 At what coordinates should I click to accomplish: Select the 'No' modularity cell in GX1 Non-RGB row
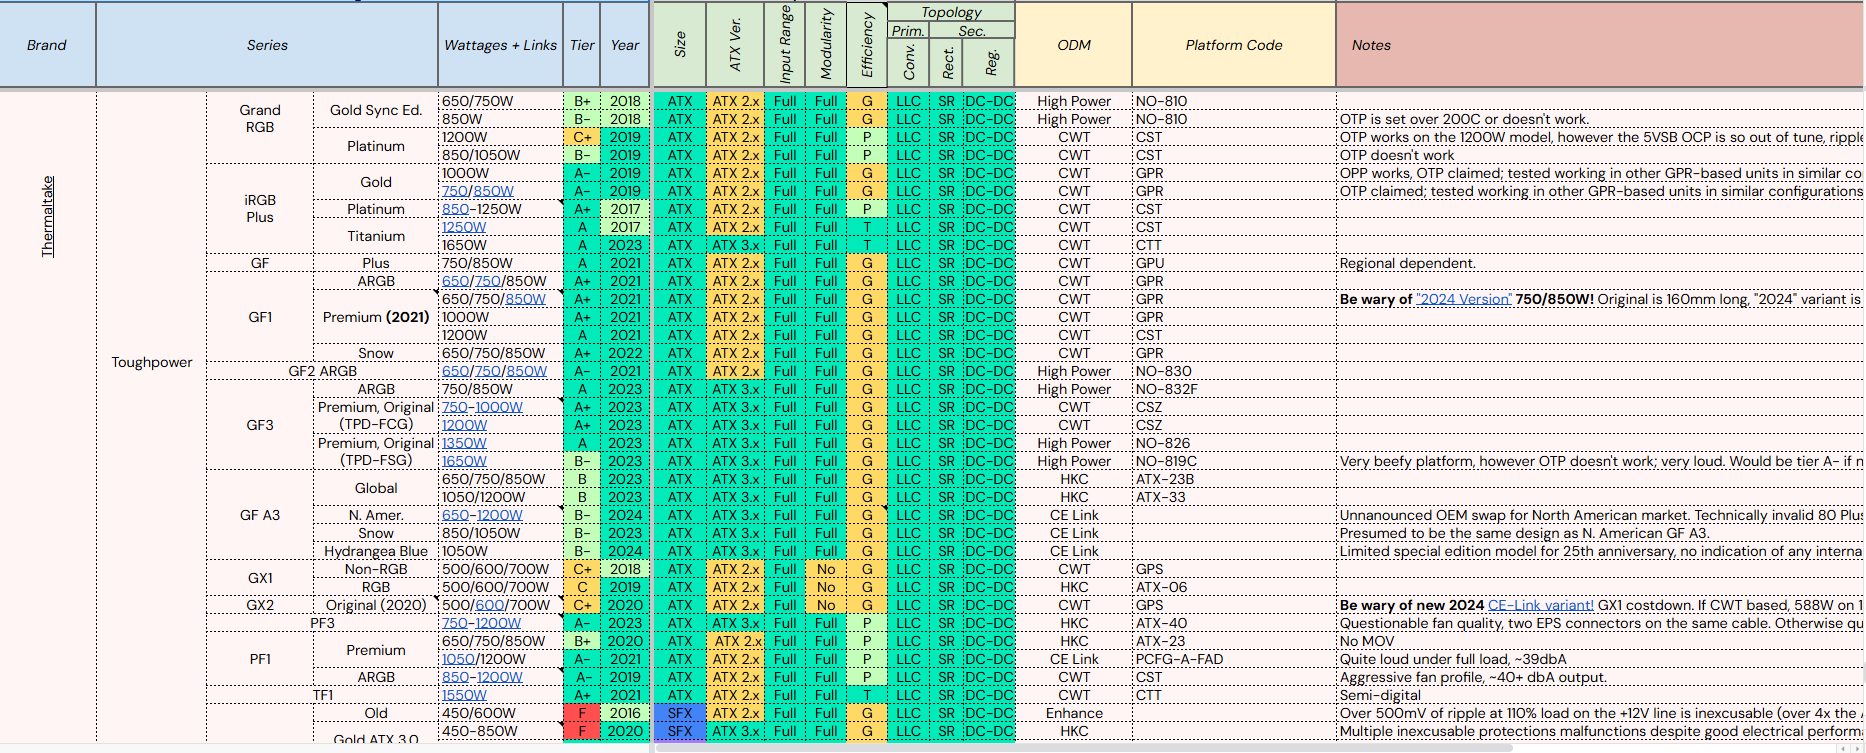(x=826, y=569)
